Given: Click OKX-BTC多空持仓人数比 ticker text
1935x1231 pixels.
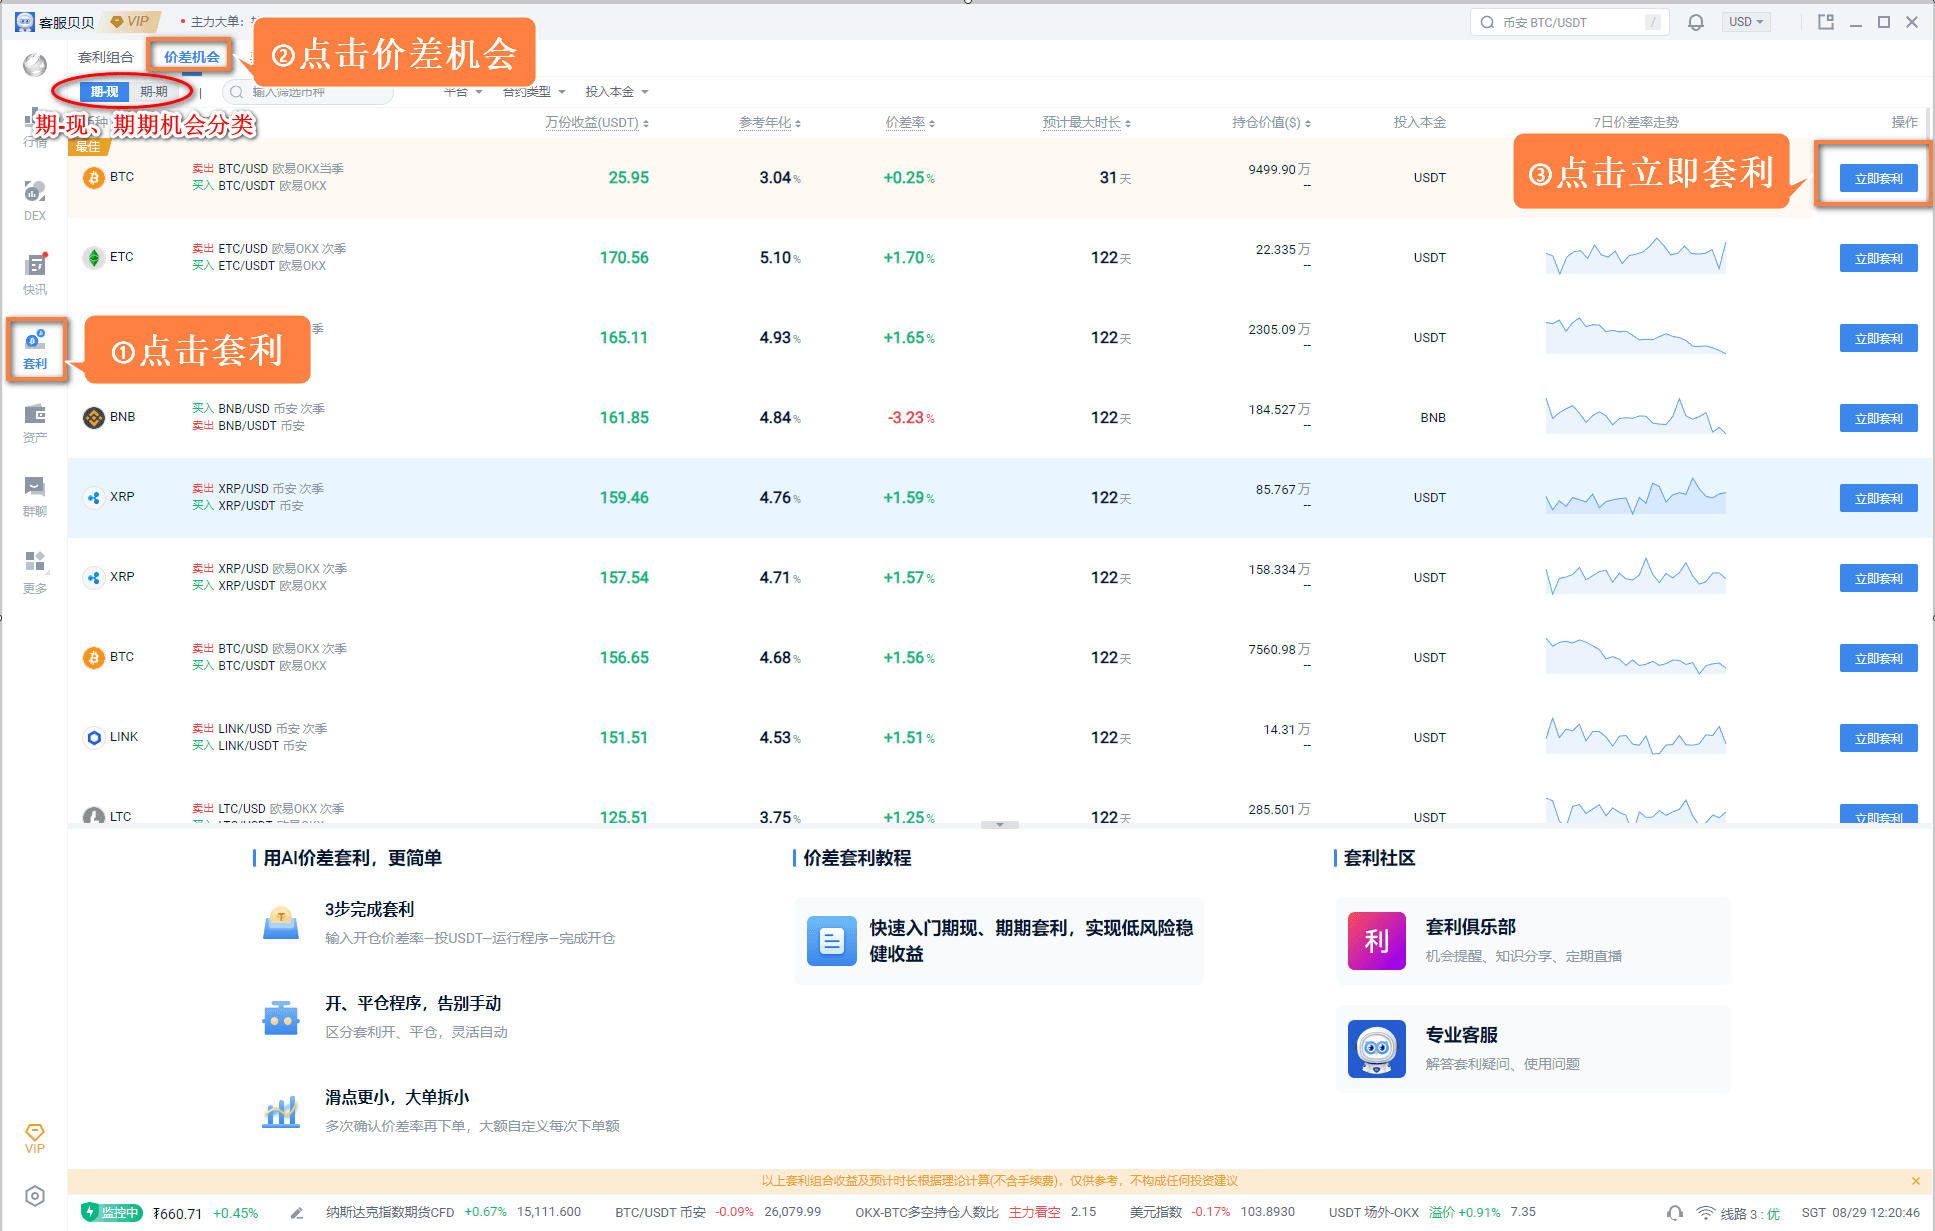Looking at the screenshot, I should 927,1212.
